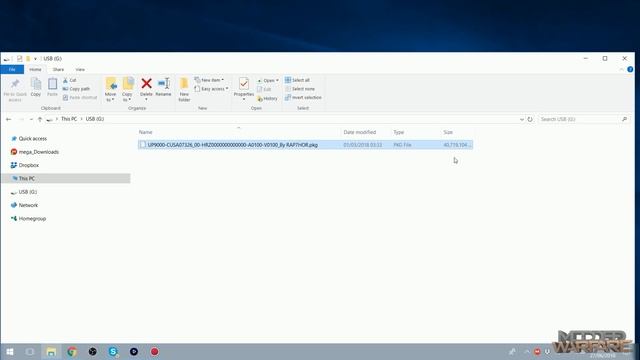Open the red circle taskbar app
Image resolution: width=640 pixels, height=360 pixels.
[154, 351]
